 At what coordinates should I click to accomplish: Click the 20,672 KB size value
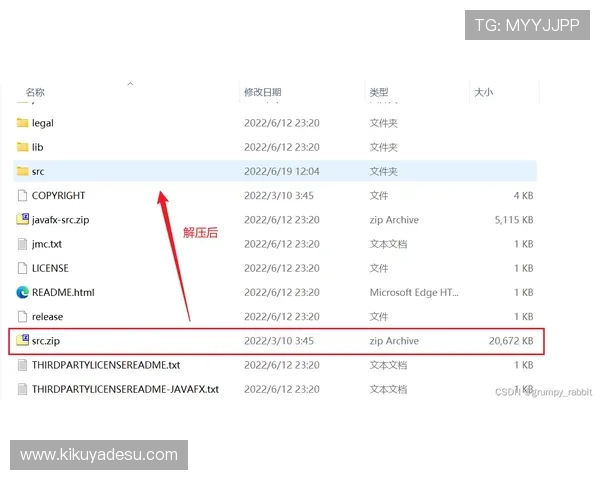[x=511, y=341]
